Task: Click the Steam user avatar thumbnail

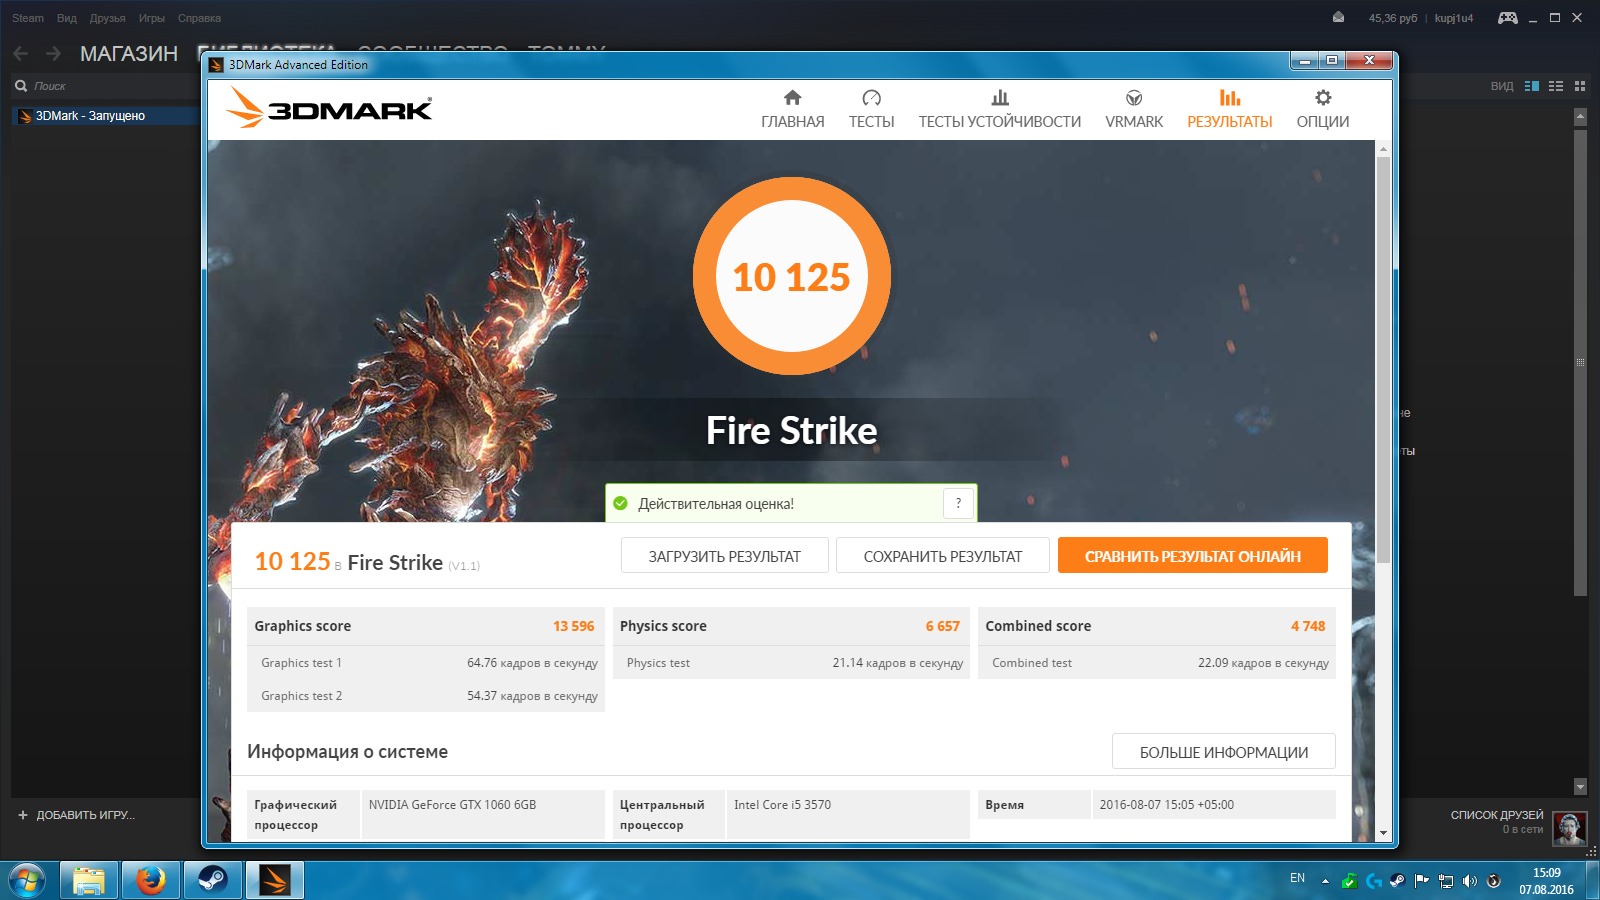Action: tap(1569, 828)
